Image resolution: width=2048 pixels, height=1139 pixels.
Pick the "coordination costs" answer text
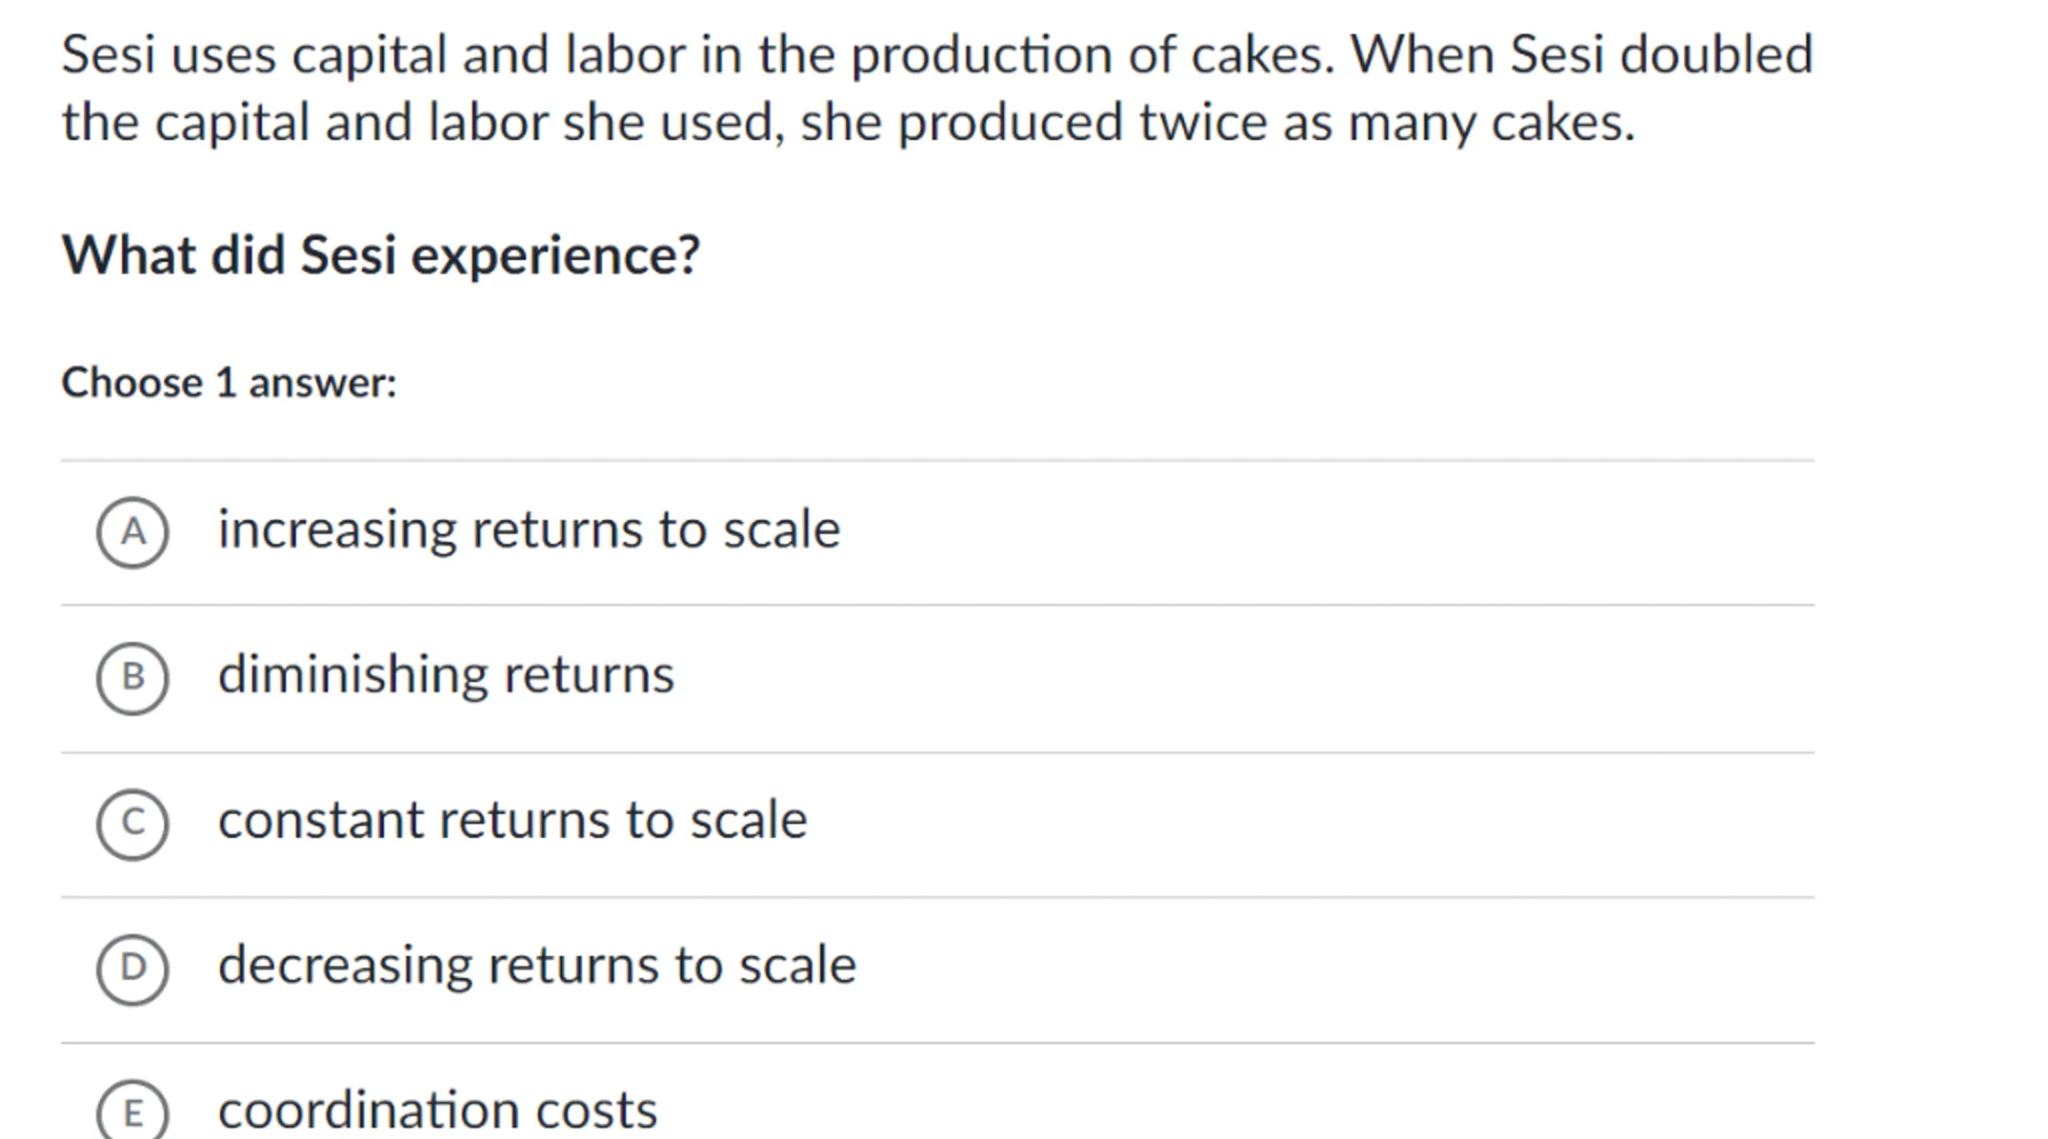point(437,1111)
